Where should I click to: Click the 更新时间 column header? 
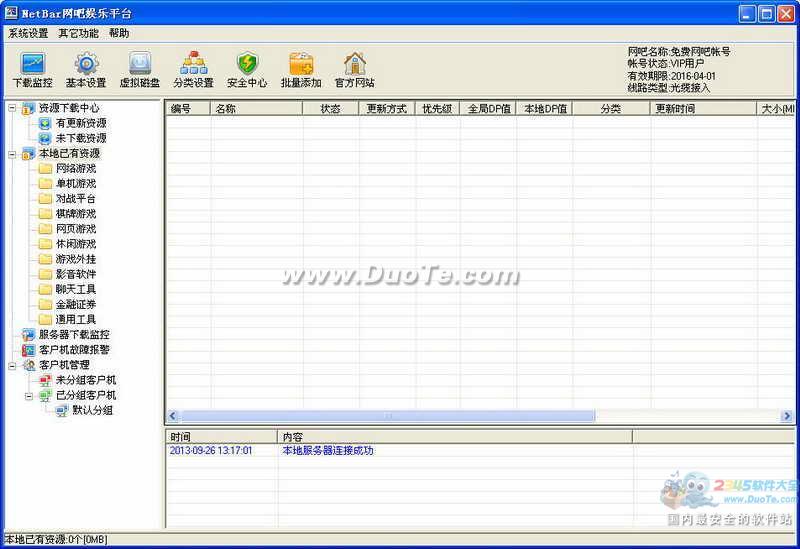point(704,108)
